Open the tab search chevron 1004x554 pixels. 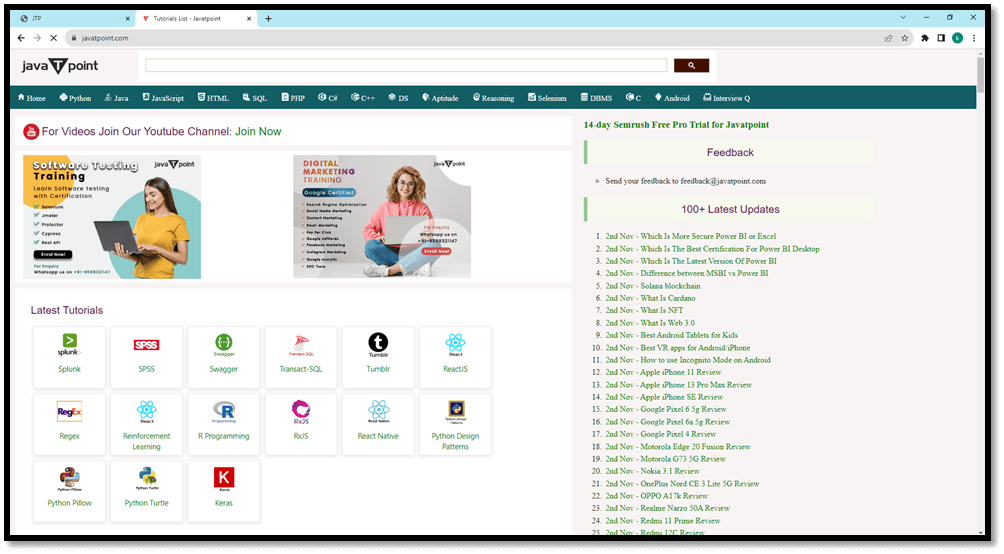pos(903,18)
